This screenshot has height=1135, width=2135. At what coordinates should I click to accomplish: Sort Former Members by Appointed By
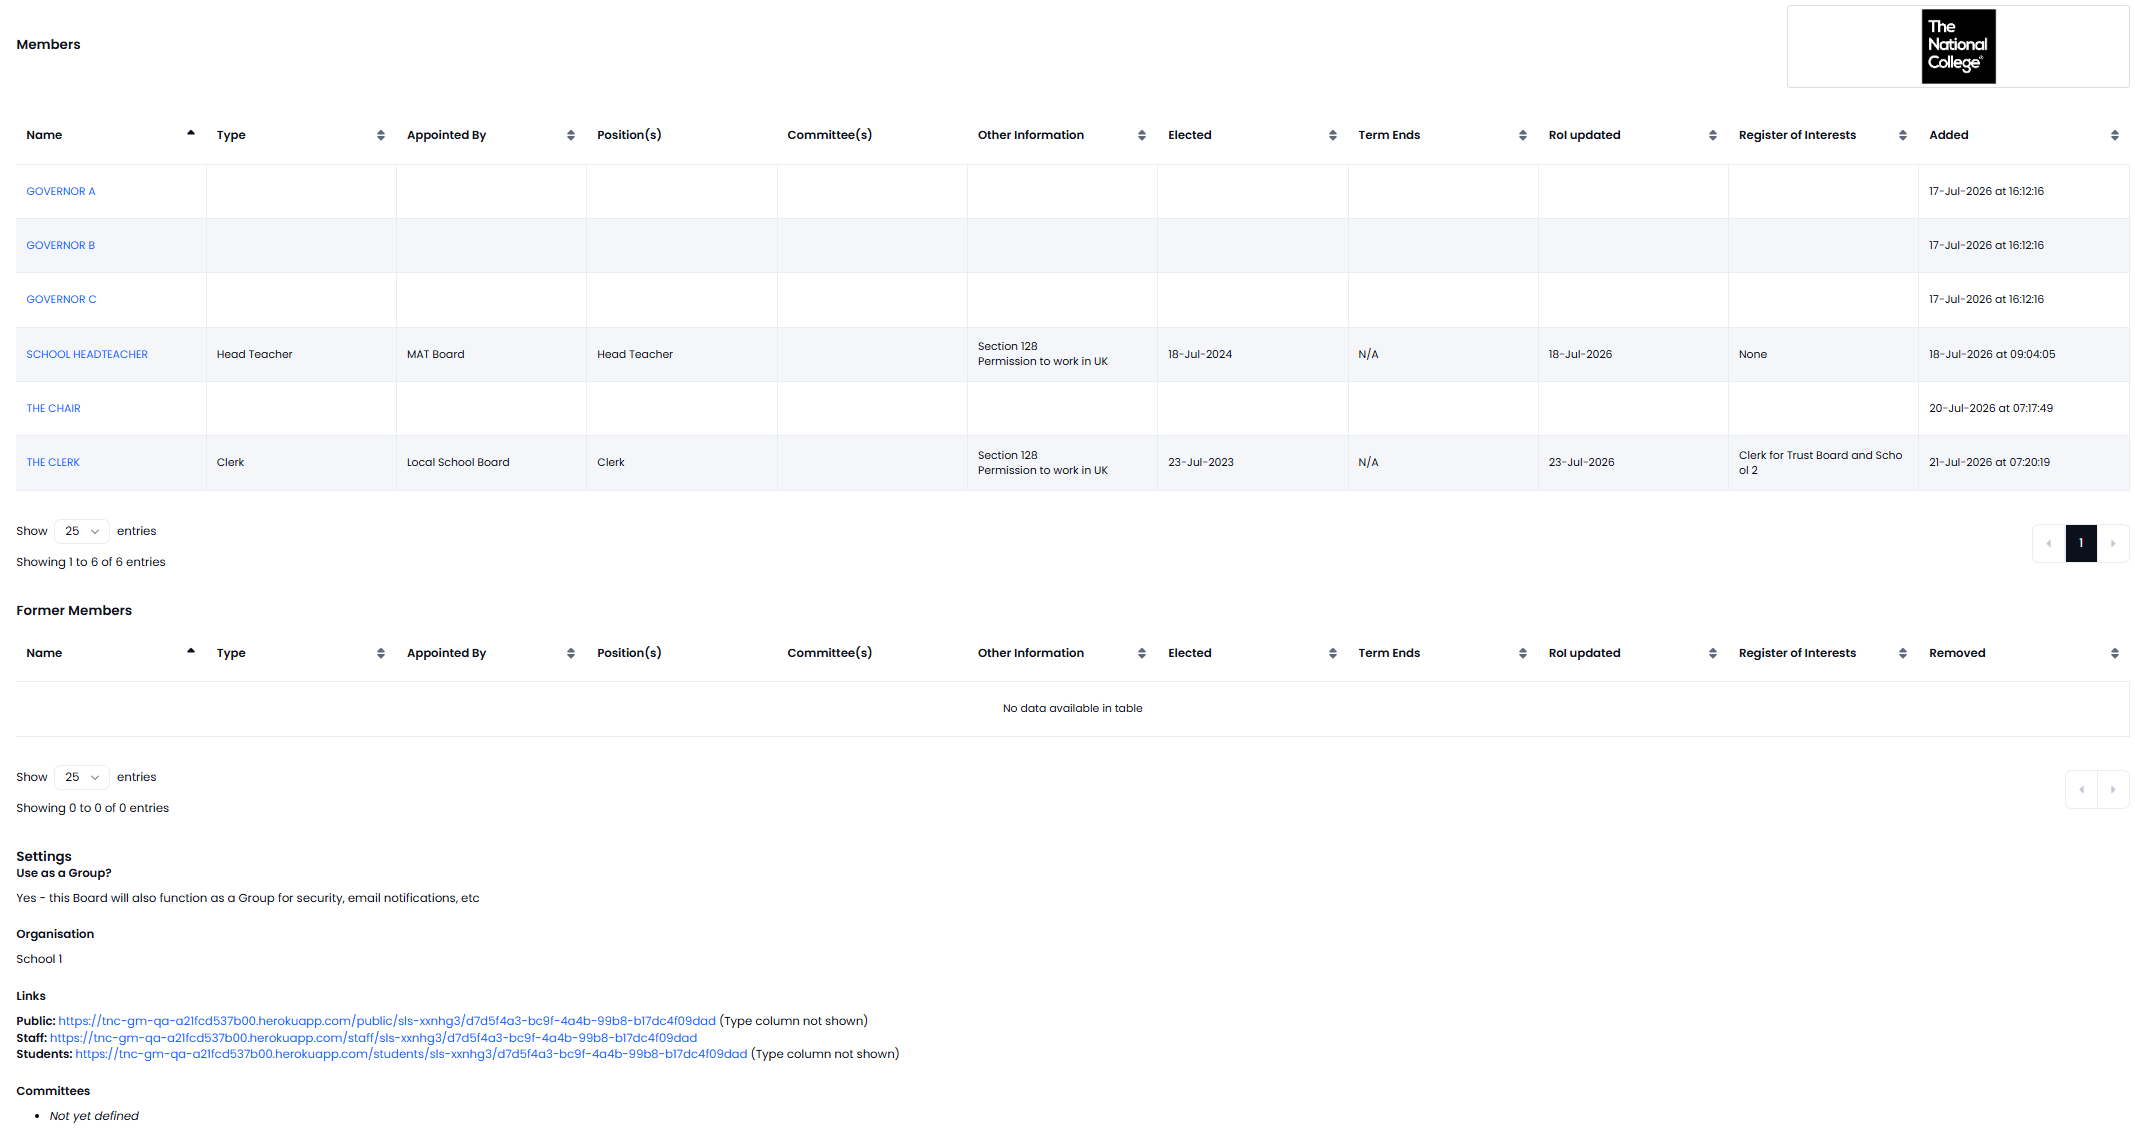tap(490, 653)
